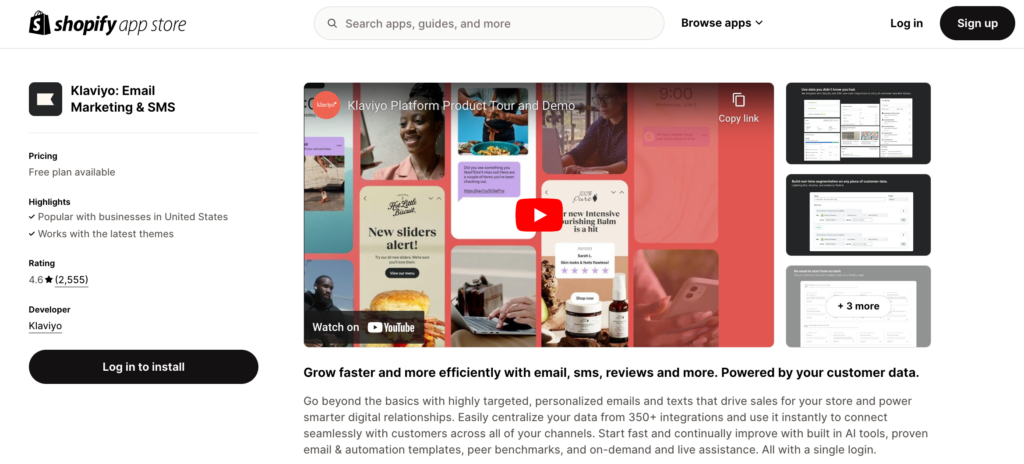The image size is (1024, 464).
Task: Click the Klaviyo channel avatar in video
Action: coord(326,105)
